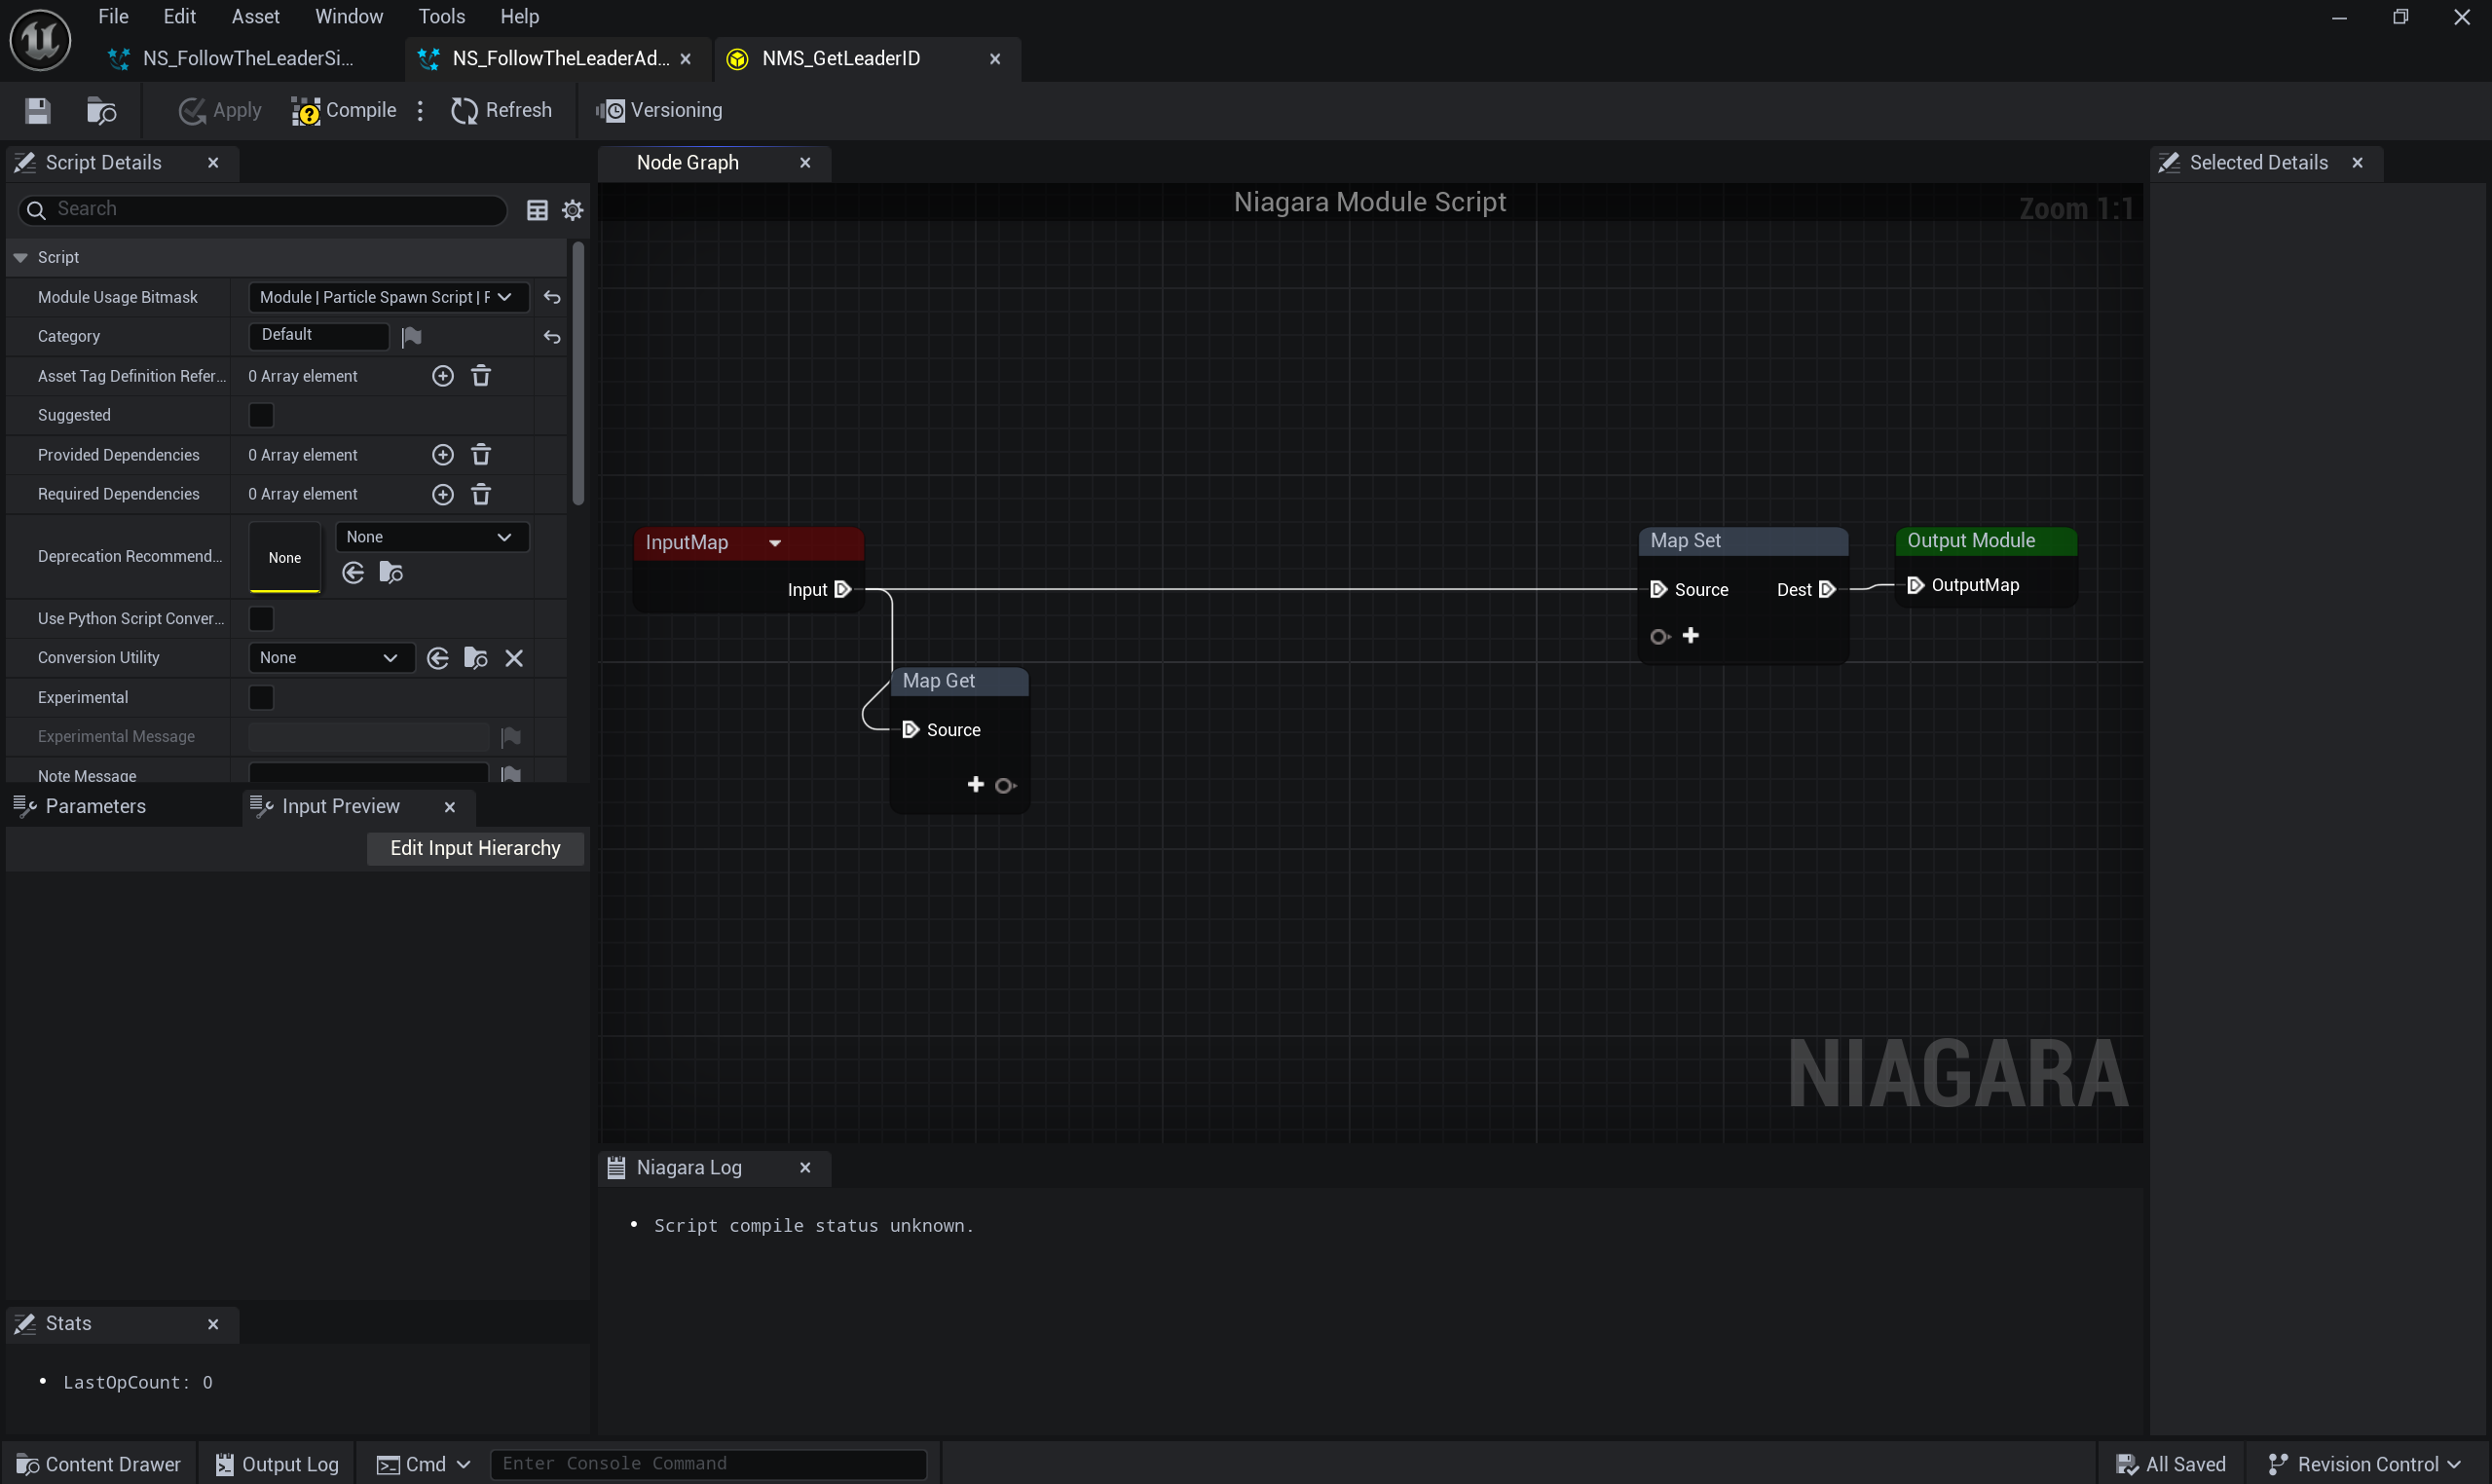This screenshot has height=1484, width=2492.
Task: Open Script Details settings gear
Action: pos(572,210)
